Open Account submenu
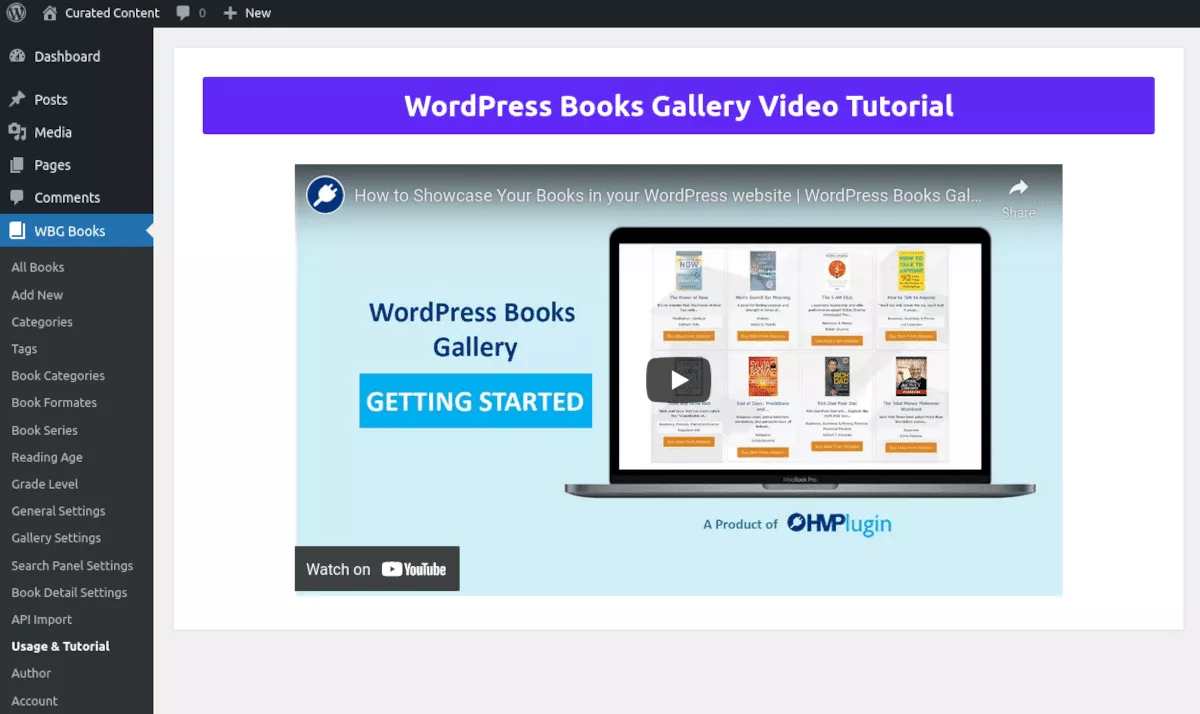 click(35, 701)
